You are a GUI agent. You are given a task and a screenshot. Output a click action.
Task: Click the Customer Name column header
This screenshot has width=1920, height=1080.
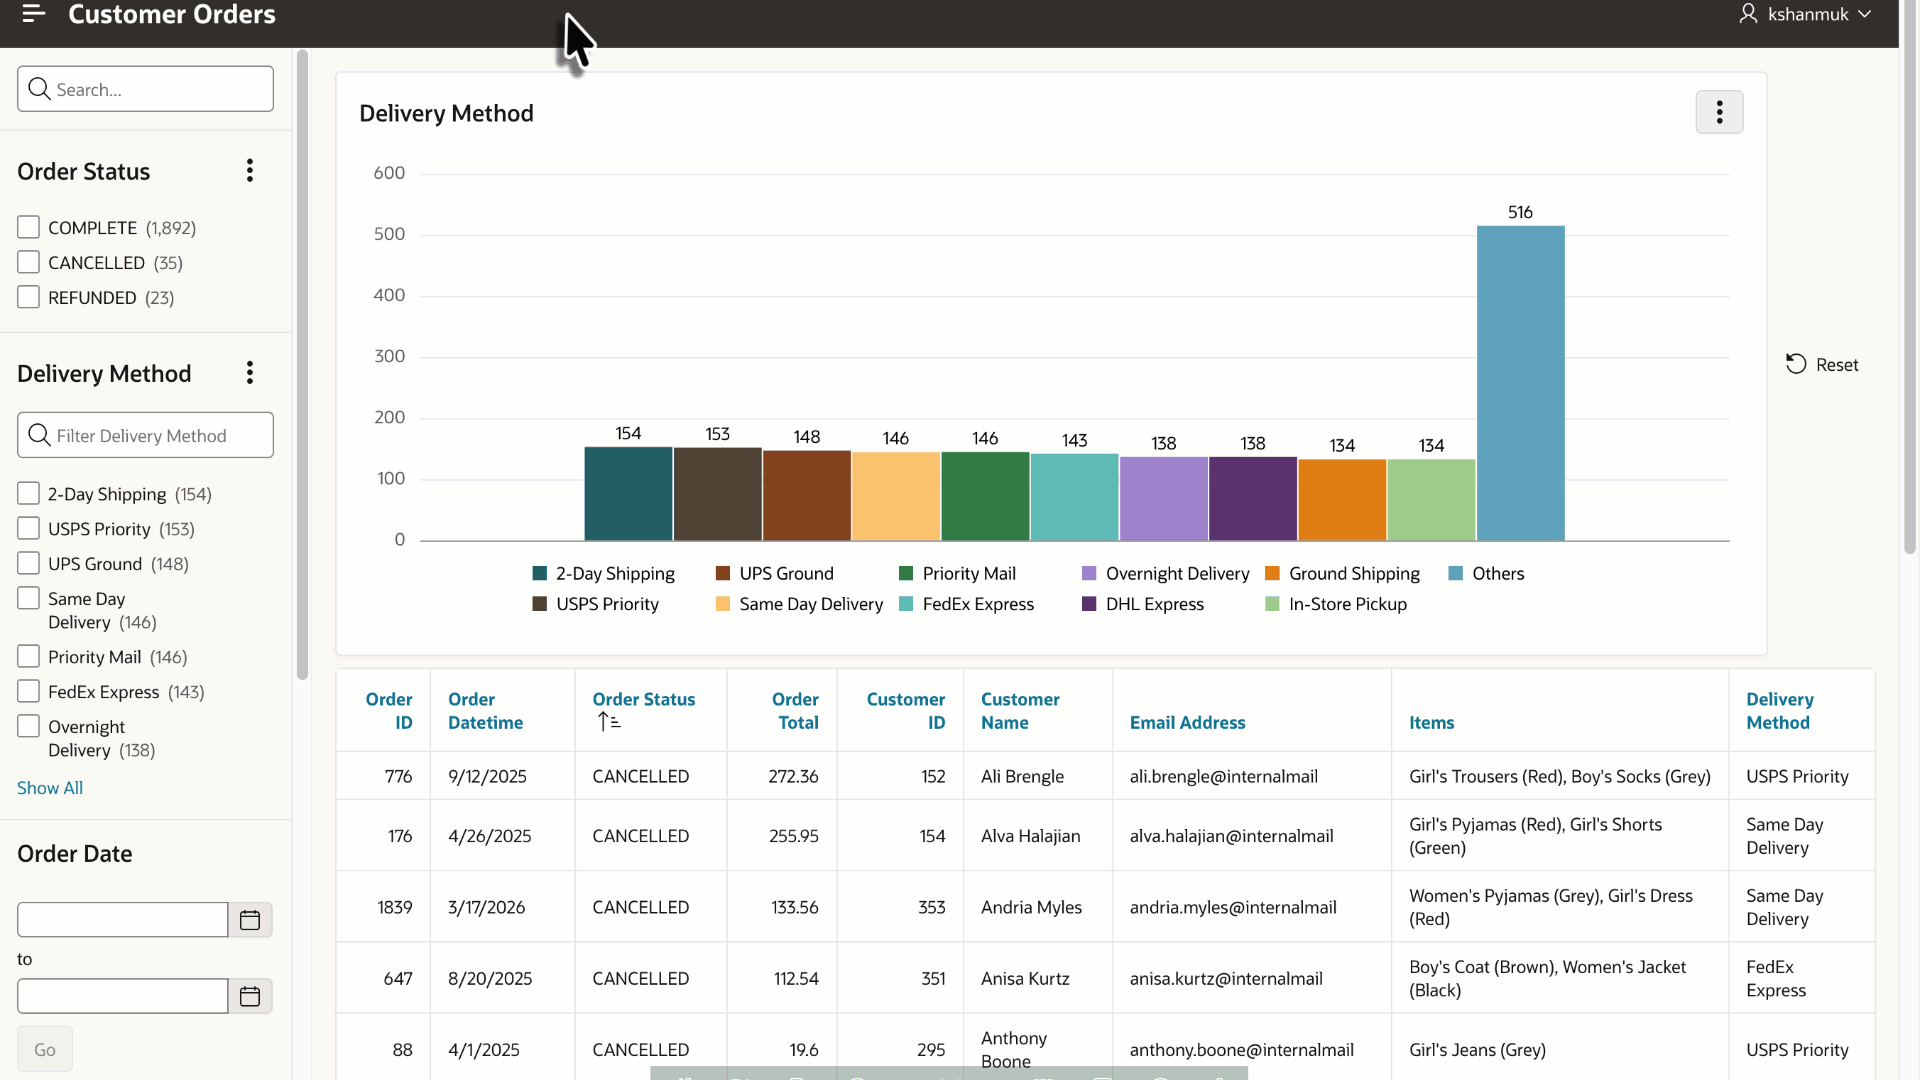(1020, 711)
